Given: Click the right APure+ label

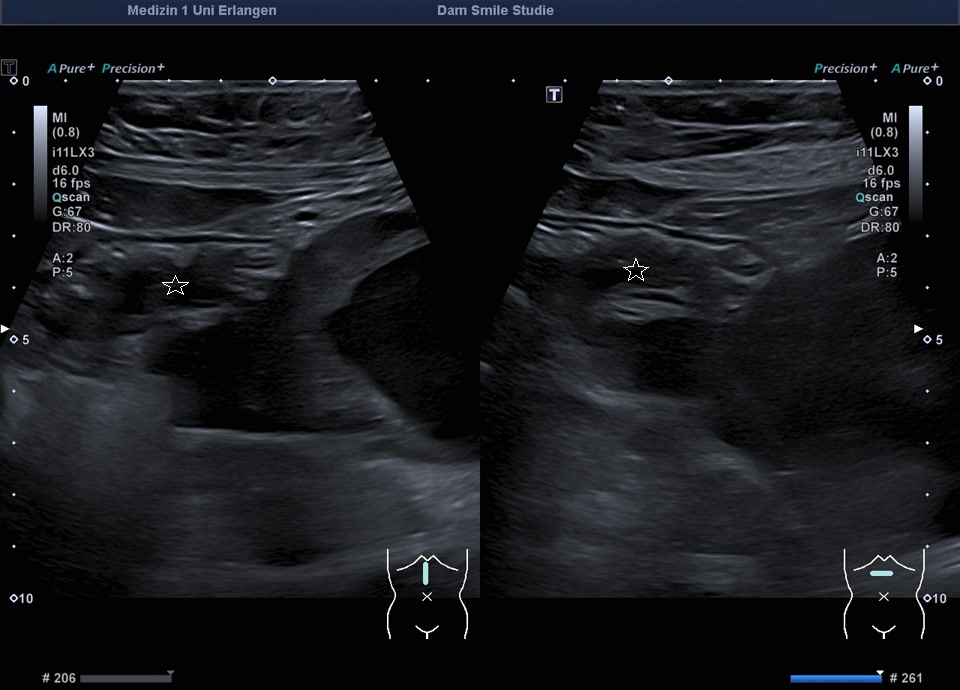Looking at the screenshot, I should pyautogui.click(x=915, y=68).
